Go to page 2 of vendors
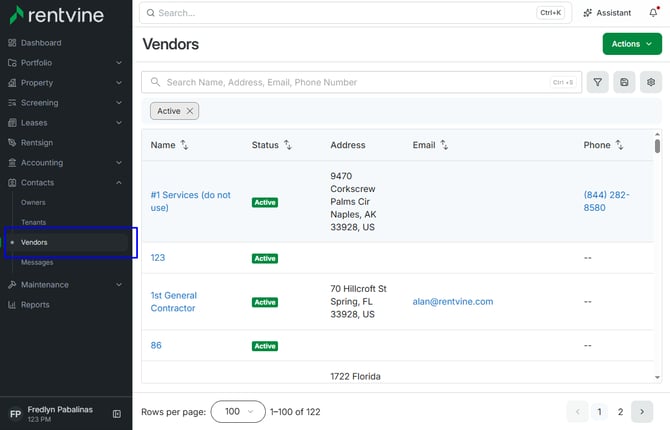The height and width of the screenshot is (430, 670). point(620,412)
